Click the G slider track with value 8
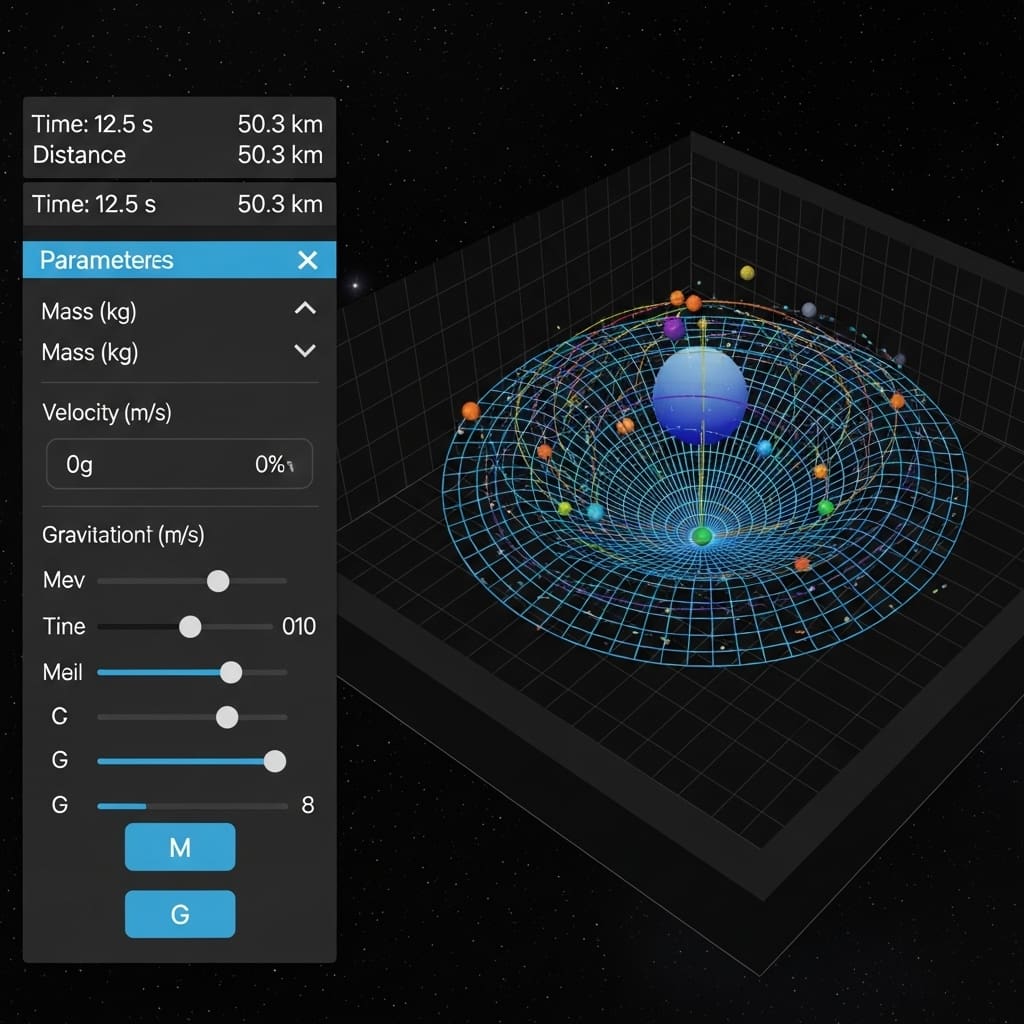 (190, 805)
